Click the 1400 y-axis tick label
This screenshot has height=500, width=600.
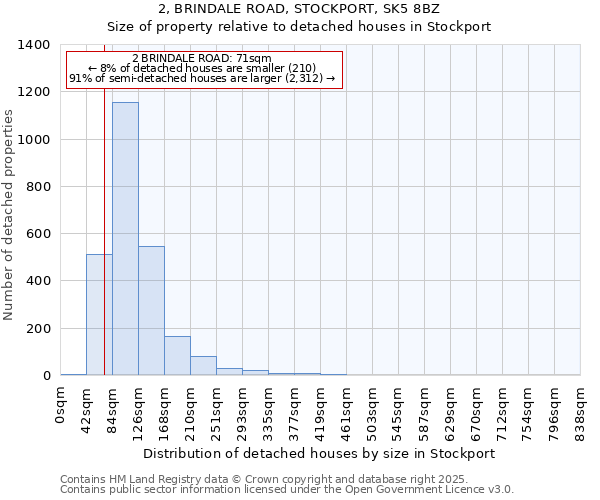pos(34,45)
